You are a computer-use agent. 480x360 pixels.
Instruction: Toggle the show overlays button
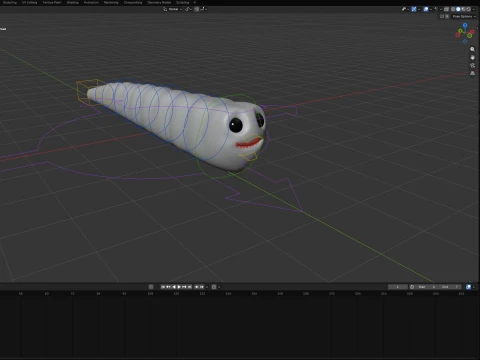(x=426, y=9)
